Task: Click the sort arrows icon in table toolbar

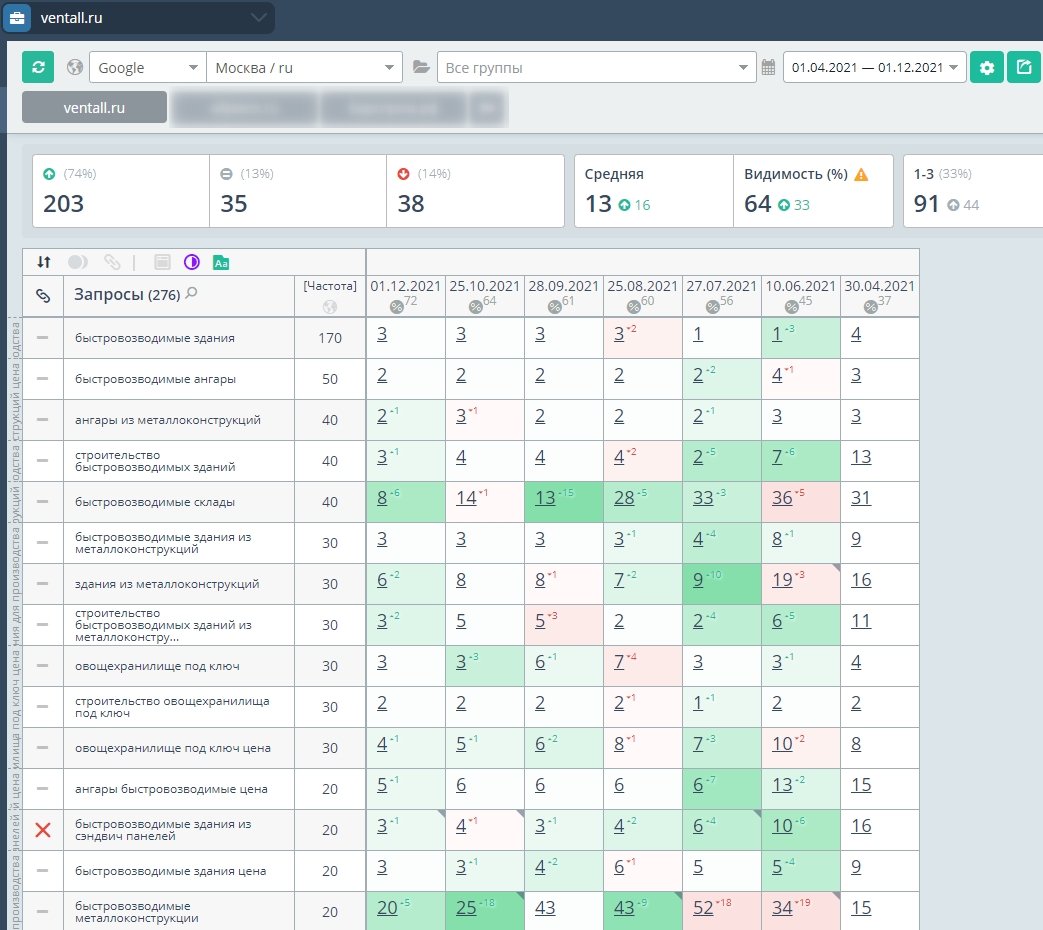Action: point(43,262)
